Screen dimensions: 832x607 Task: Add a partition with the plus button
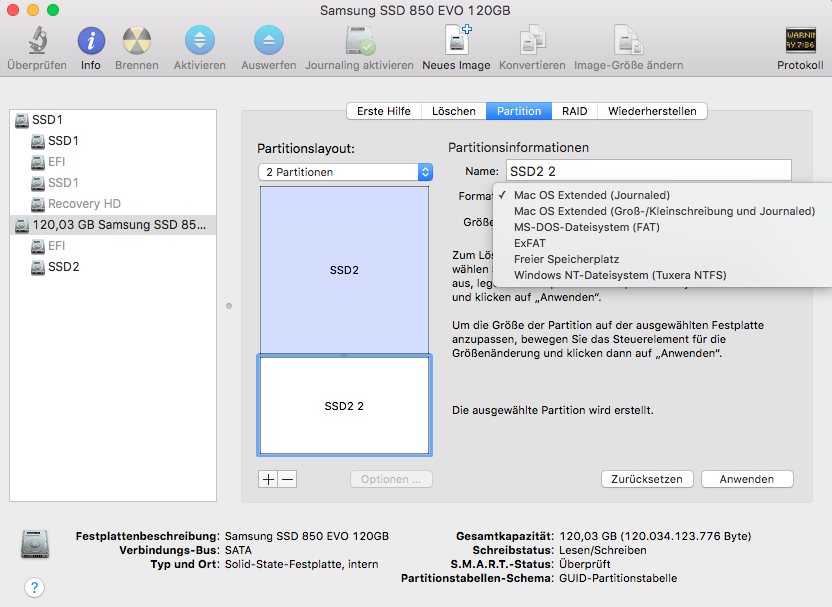tap(268, 479)
